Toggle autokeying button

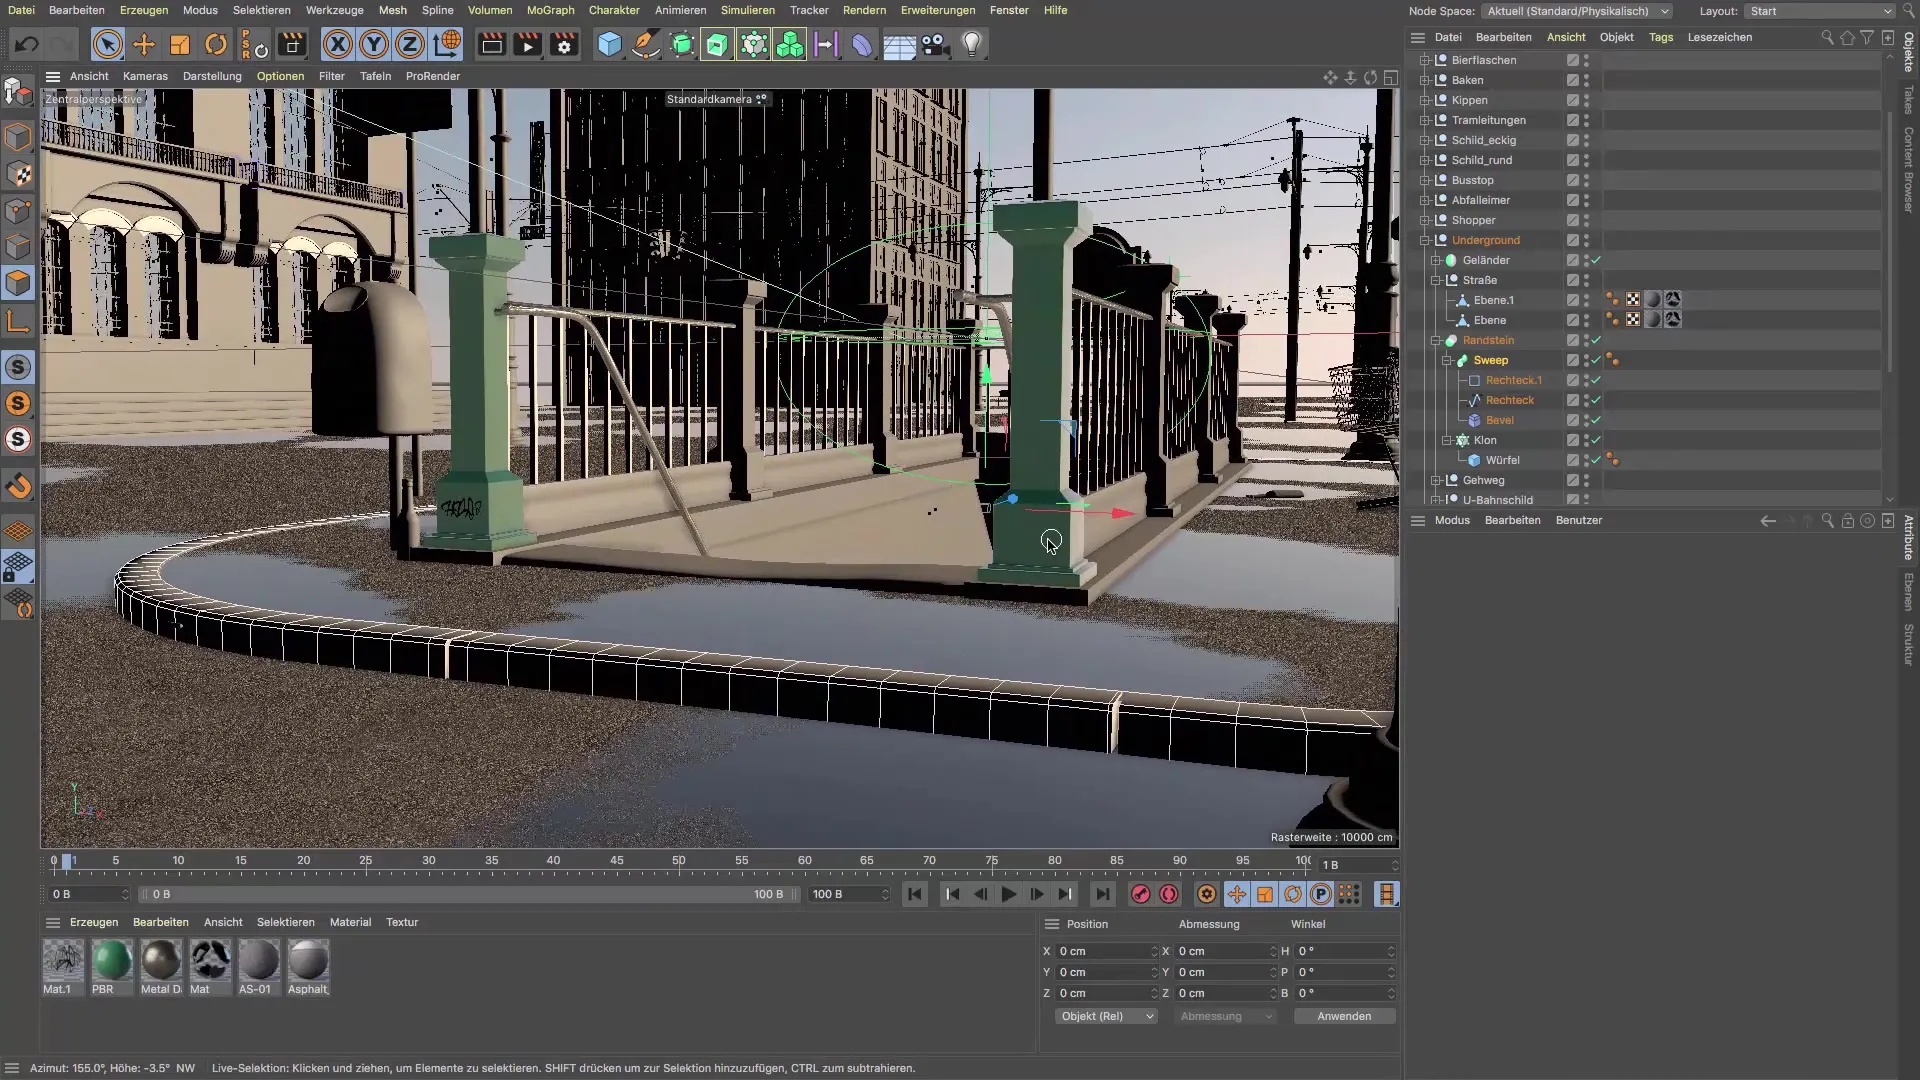(x=1169, y=894)
